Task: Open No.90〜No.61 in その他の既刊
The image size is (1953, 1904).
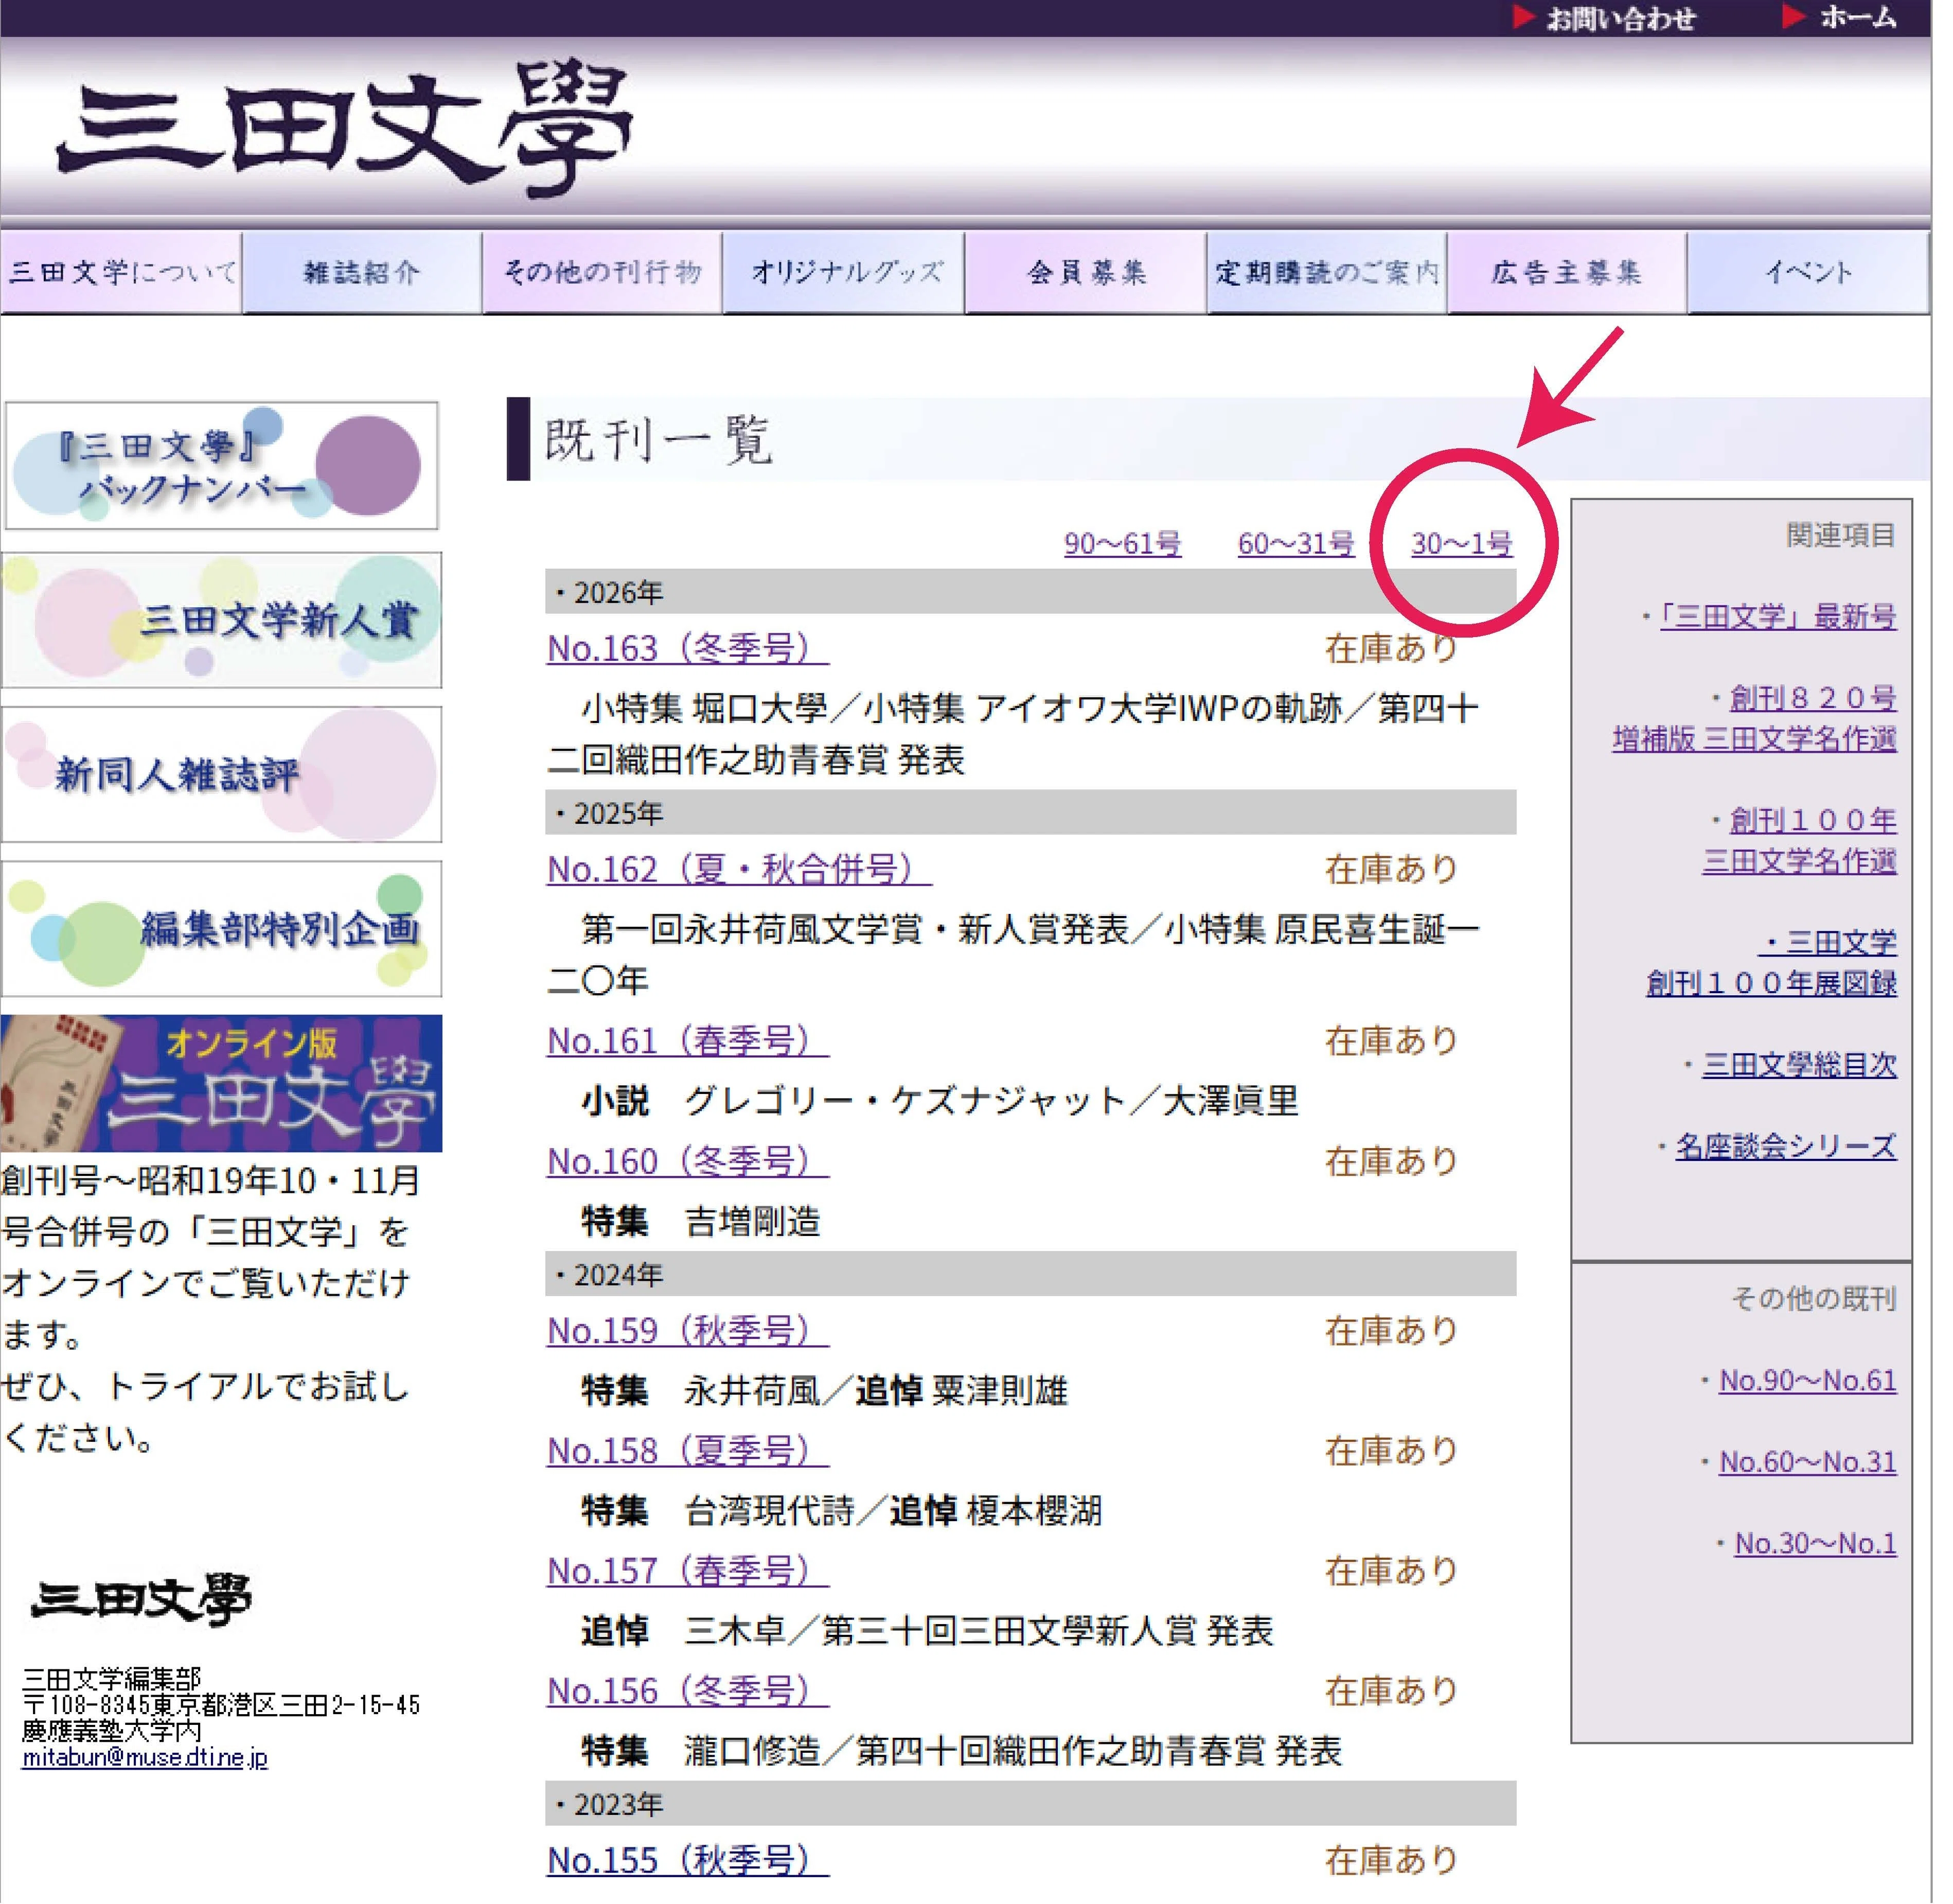Action: click(1808, 1381)
